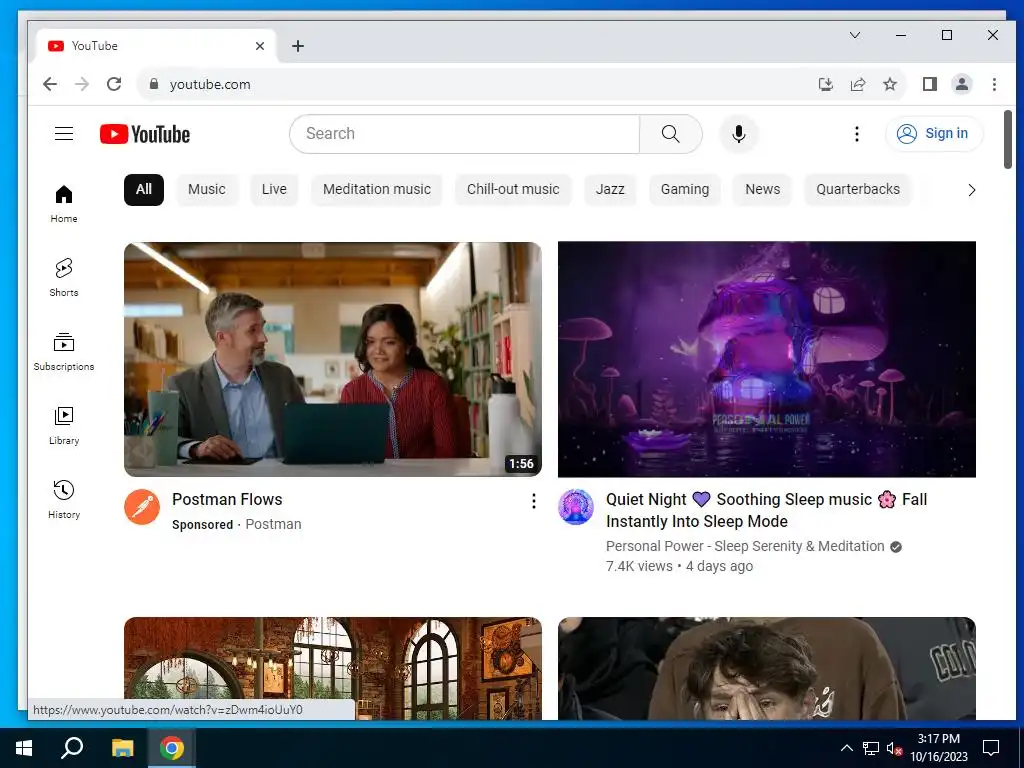Select the Meditation music chip
Viewport: 1024px width, 768px height.
(x=377, y=189)
